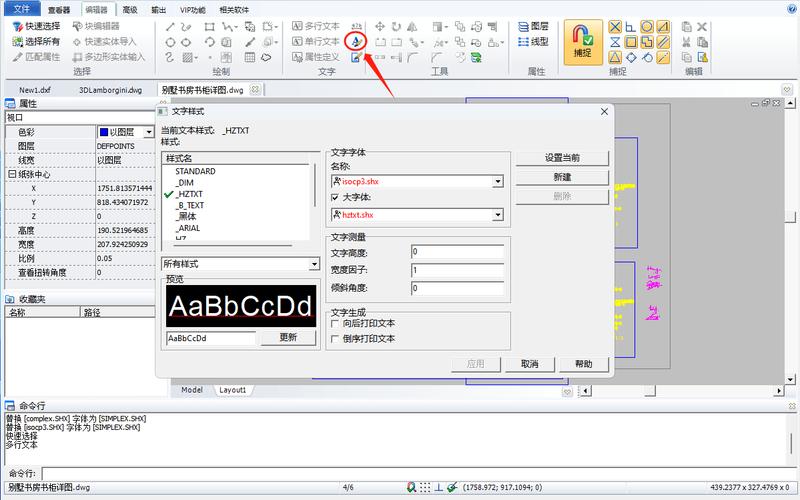
Task: Open the hztxt.shx big font dropdown
Action: (497, 215)
